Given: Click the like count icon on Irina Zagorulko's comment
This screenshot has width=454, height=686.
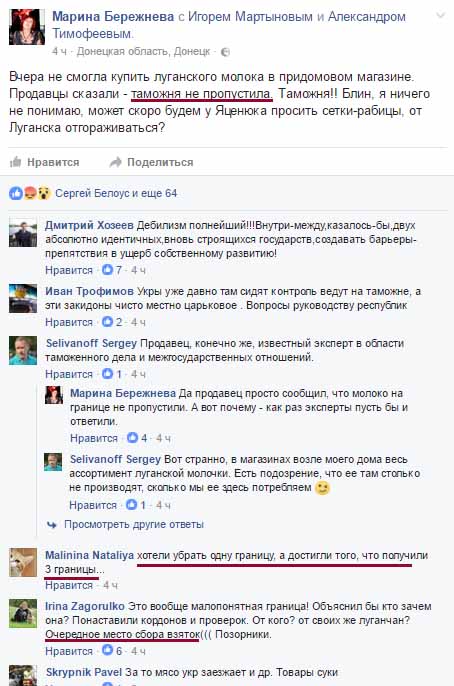Looking at the screenshot, I should (x=107, y=651).
